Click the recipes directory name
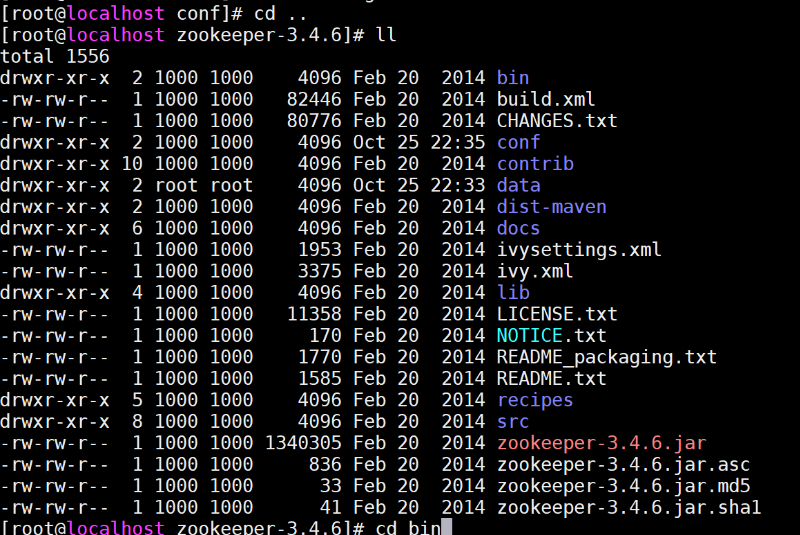The width and height of the screenshot is (800, 535). click(535, 400)
